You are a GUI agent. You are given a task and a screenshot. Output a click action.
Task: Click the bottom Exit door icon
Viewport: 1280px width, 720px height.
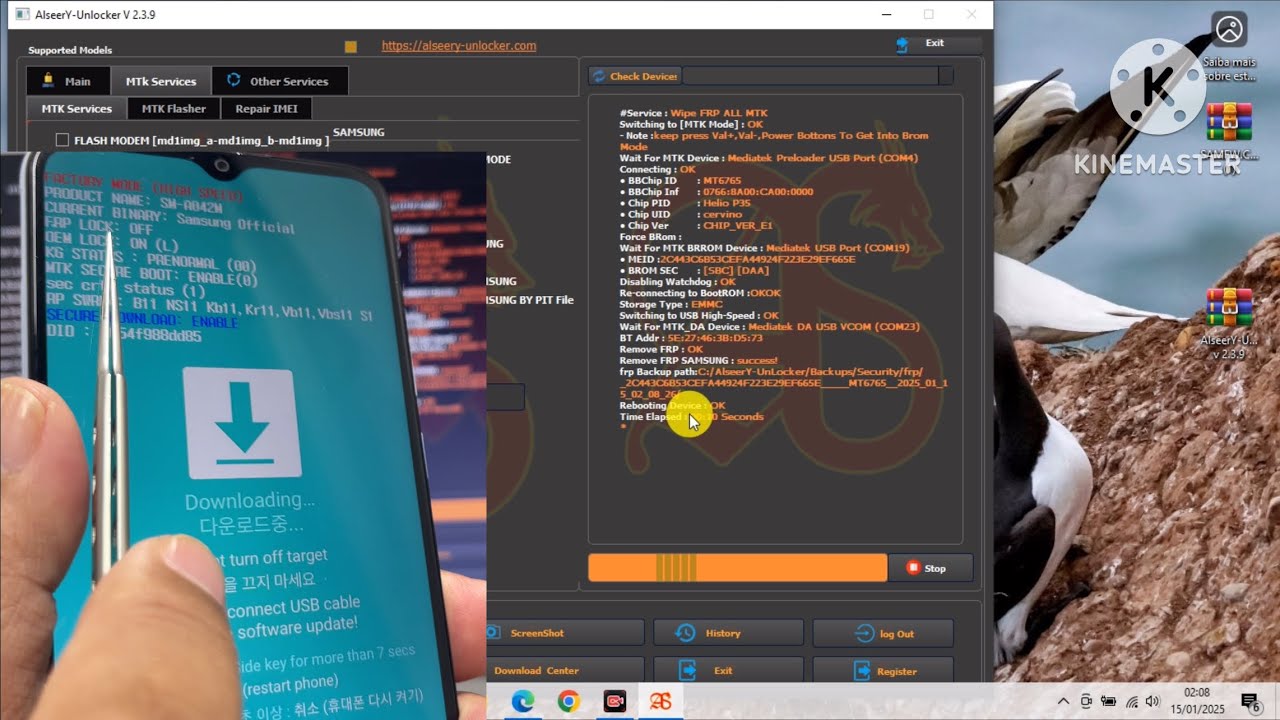click(x=688, y=670)
